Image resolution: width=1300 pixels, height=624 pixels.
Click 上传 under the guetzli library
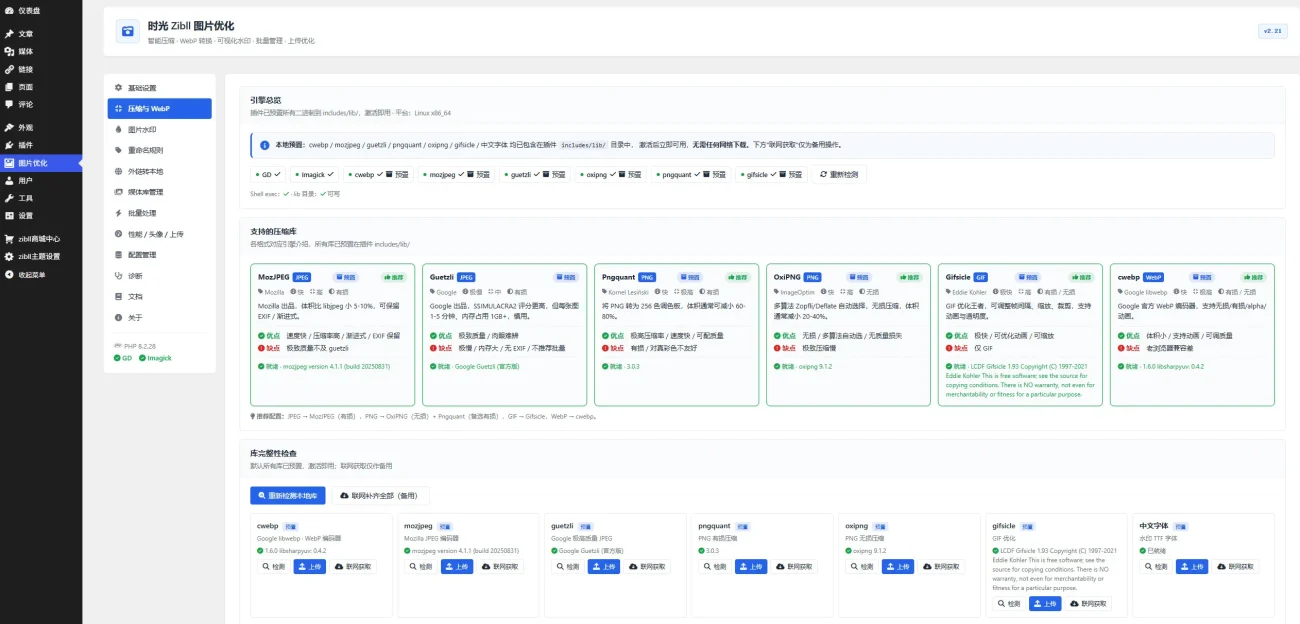(604, 566)
